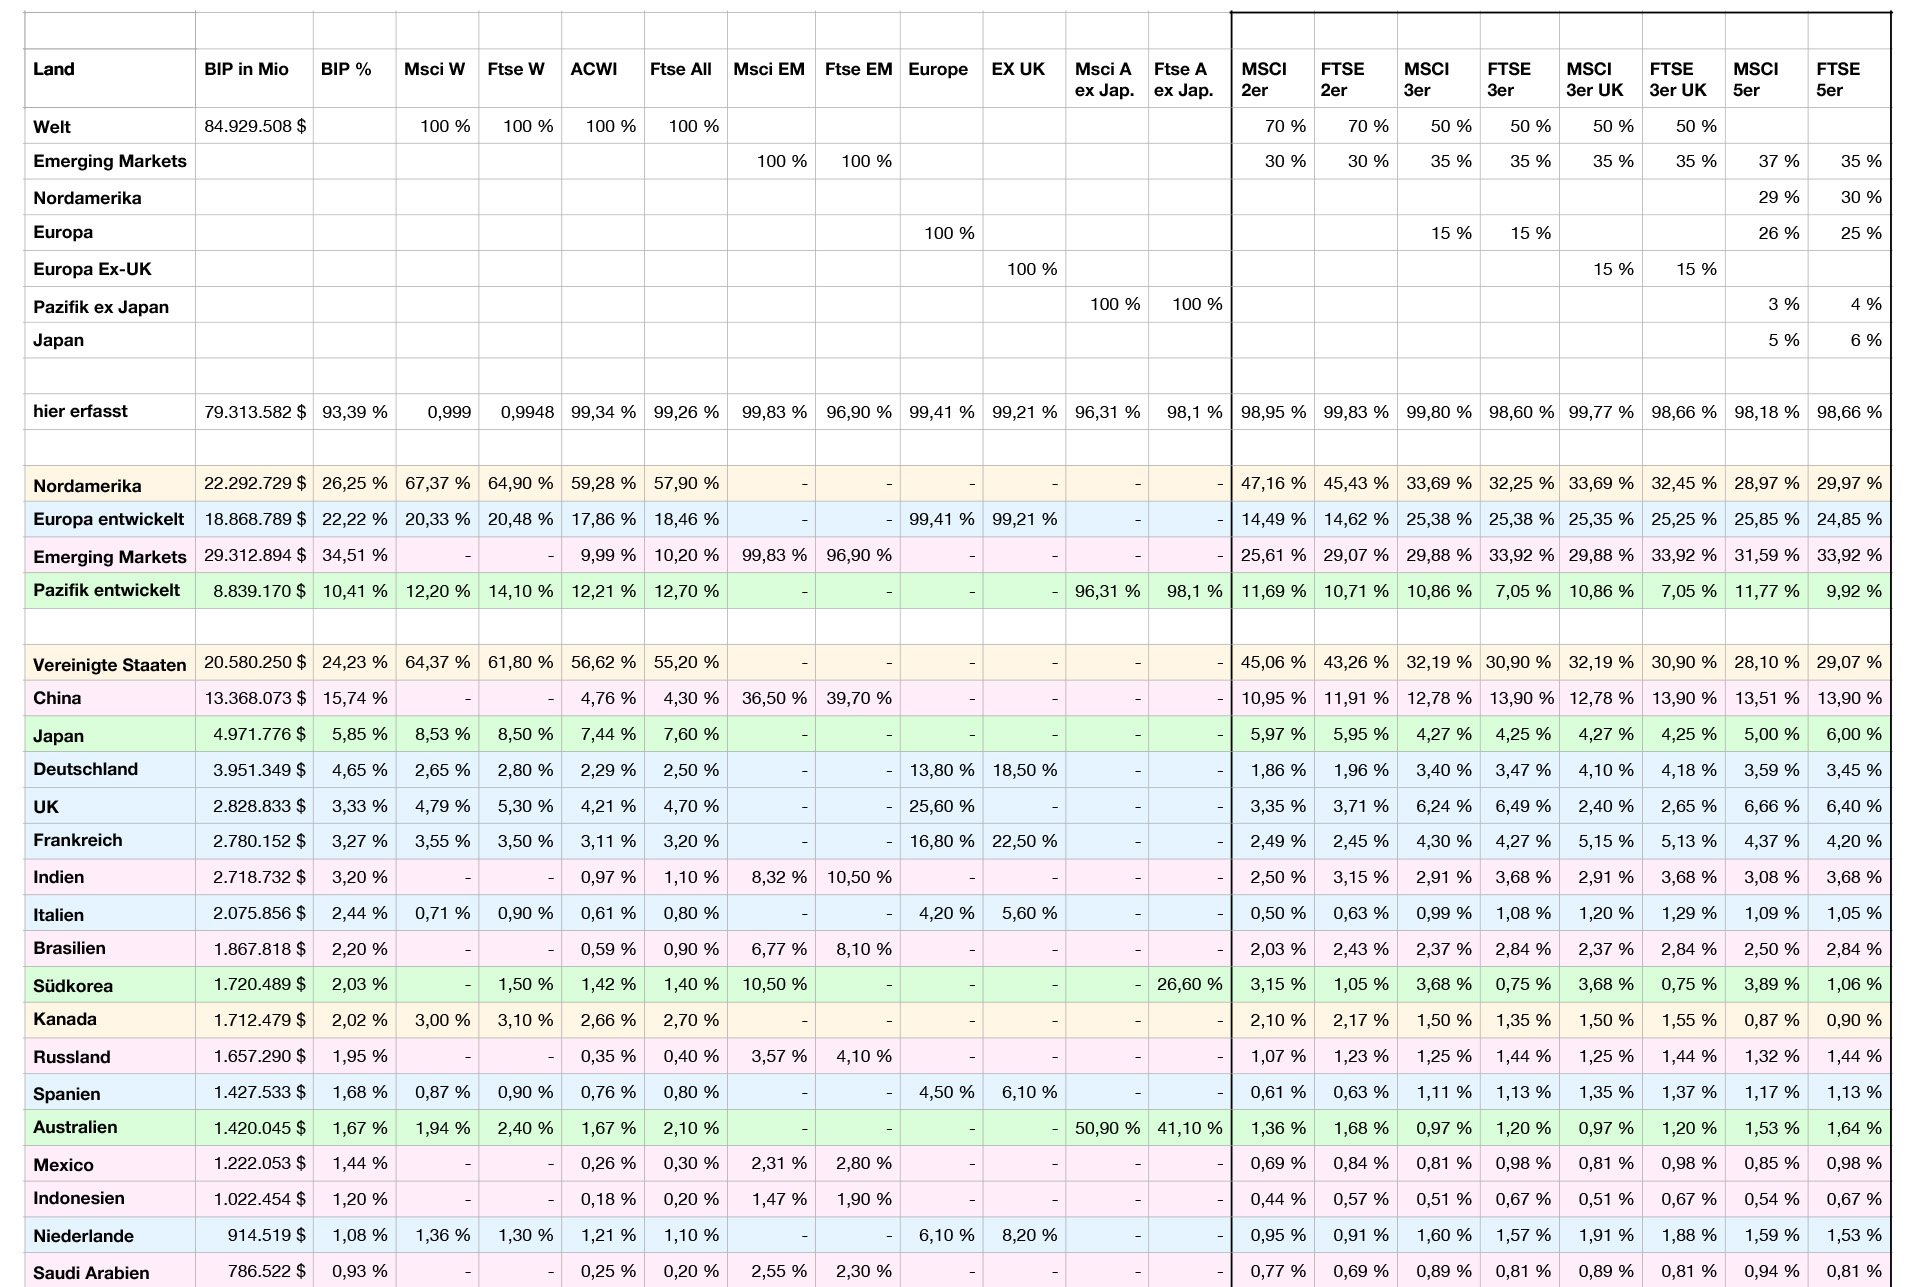This screenshot has width=1916, height=1287.
Task: Select the "Deutschland" row label
Action: tap(86, 769)
